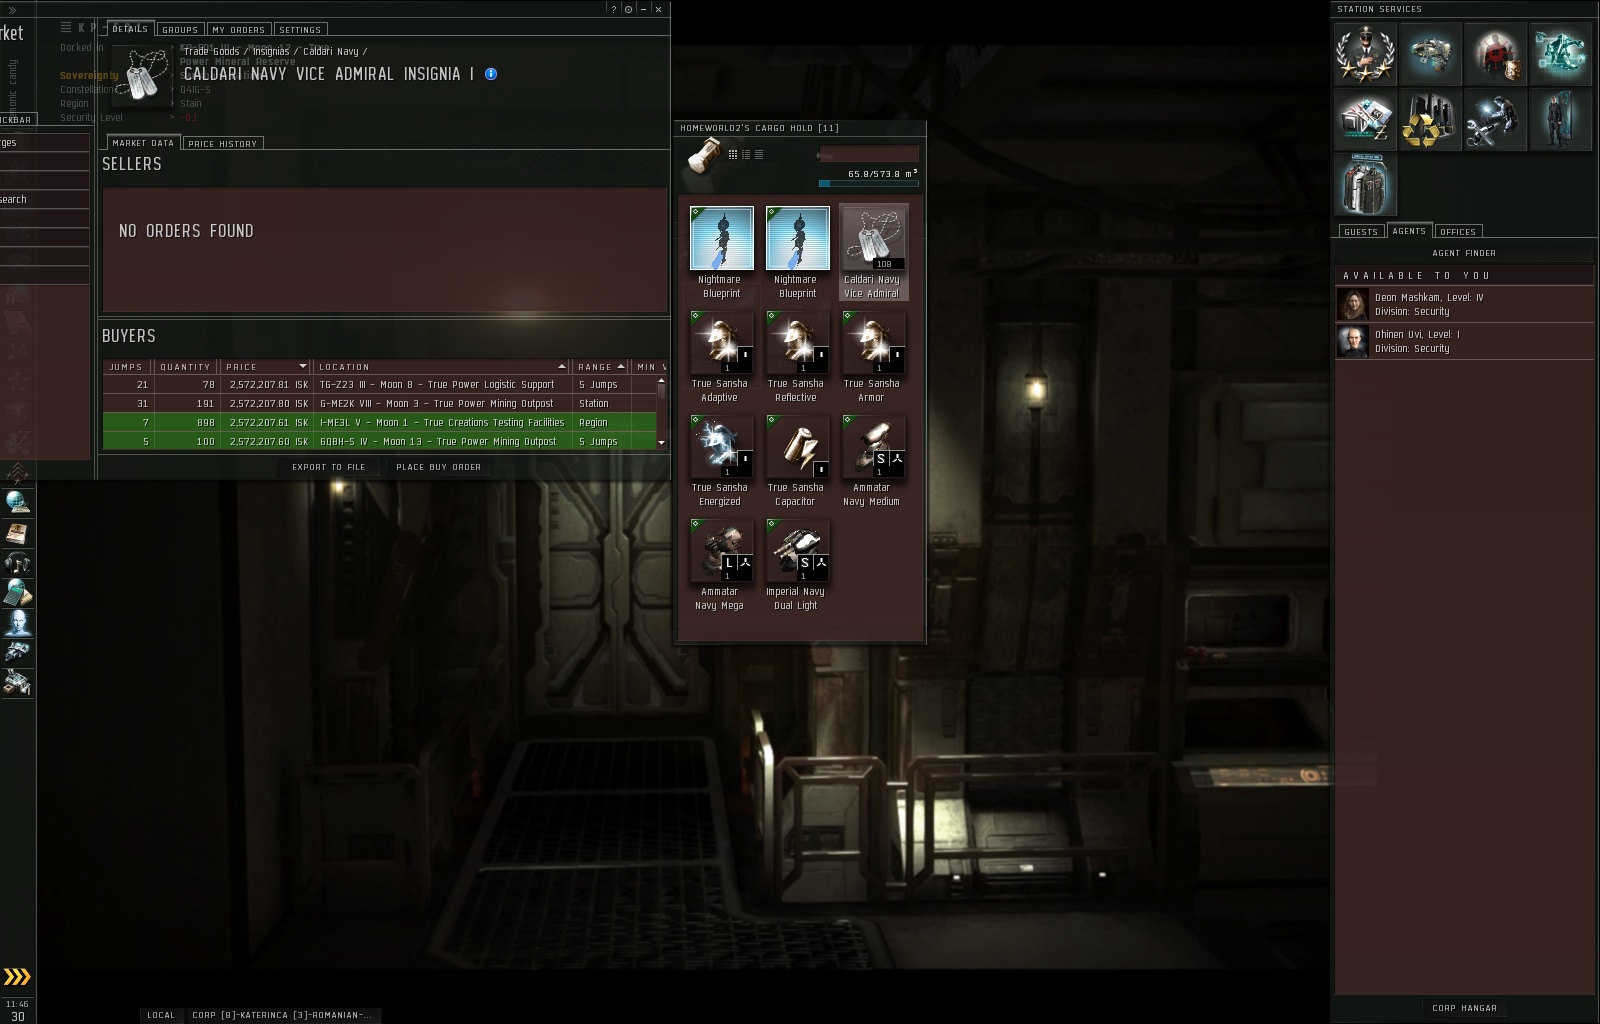This screenshot has height=1024, width=1600.
Task: Open the Repair Shop wrench icon
Action: (1494, 119)
